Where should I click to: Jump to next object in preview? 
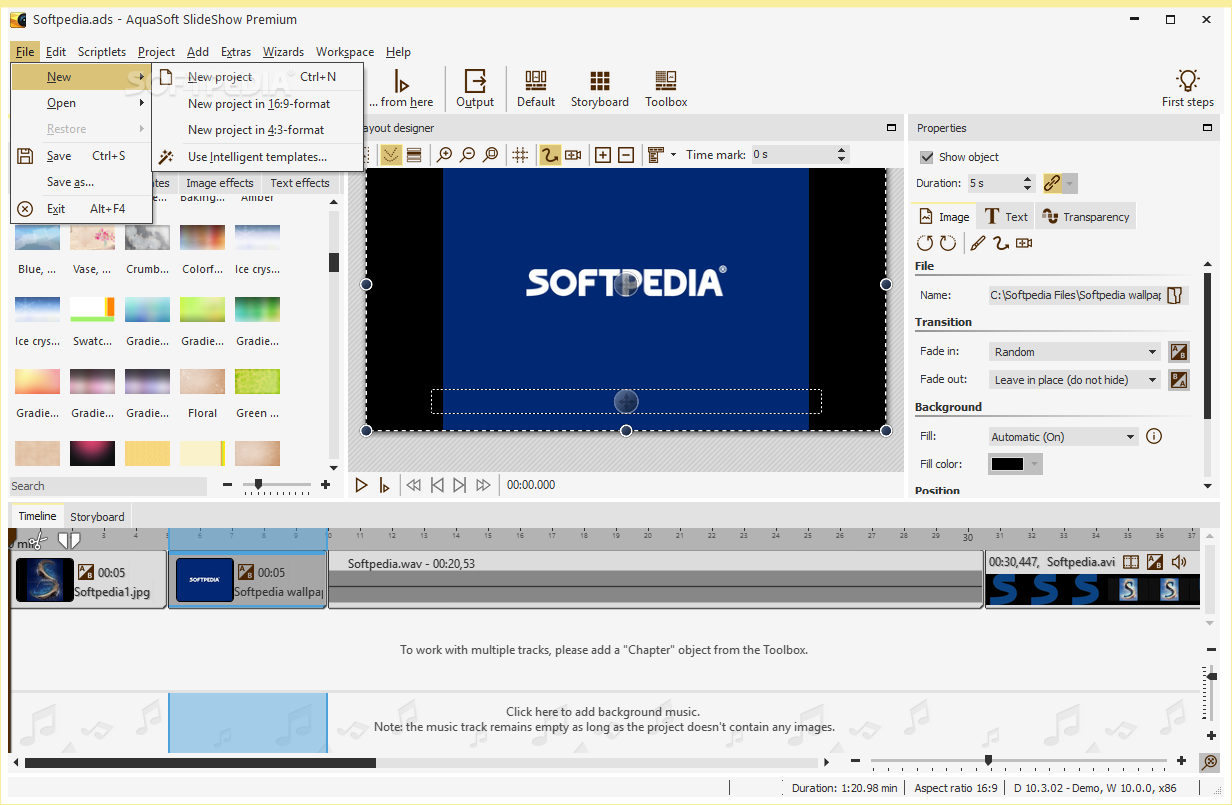pyautogui.click(x=459, y=485)
